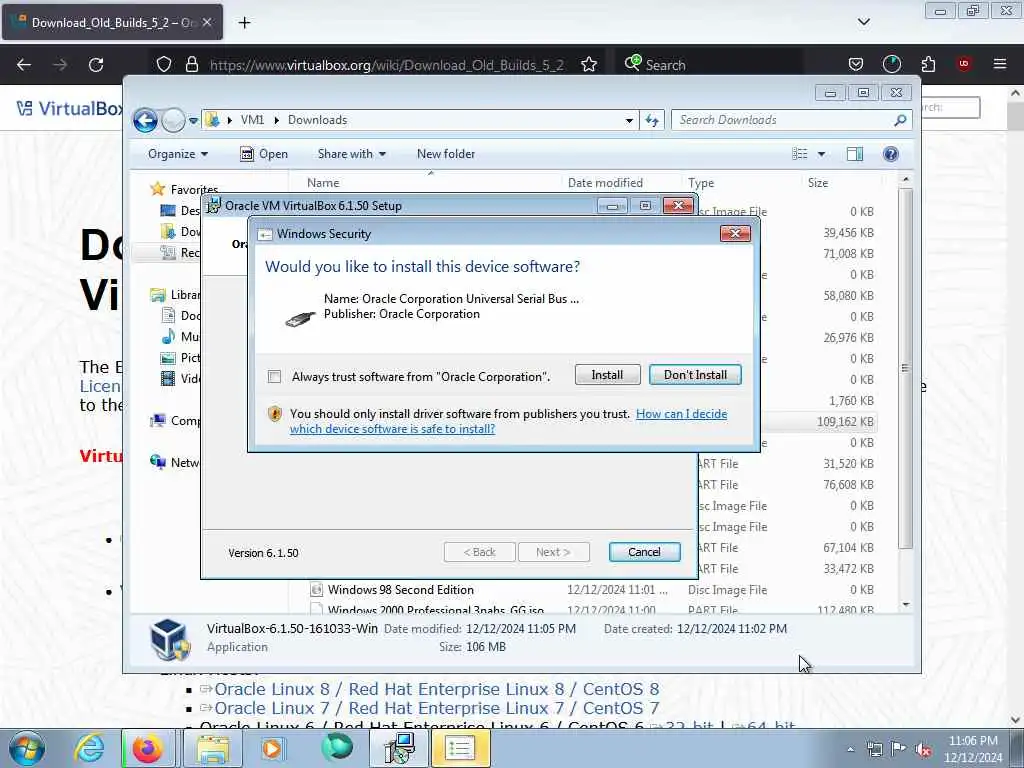This screenshot has width=1024, height=768.
Task: Open Oracle Linux 8 download link
Action: click(436, 689)
